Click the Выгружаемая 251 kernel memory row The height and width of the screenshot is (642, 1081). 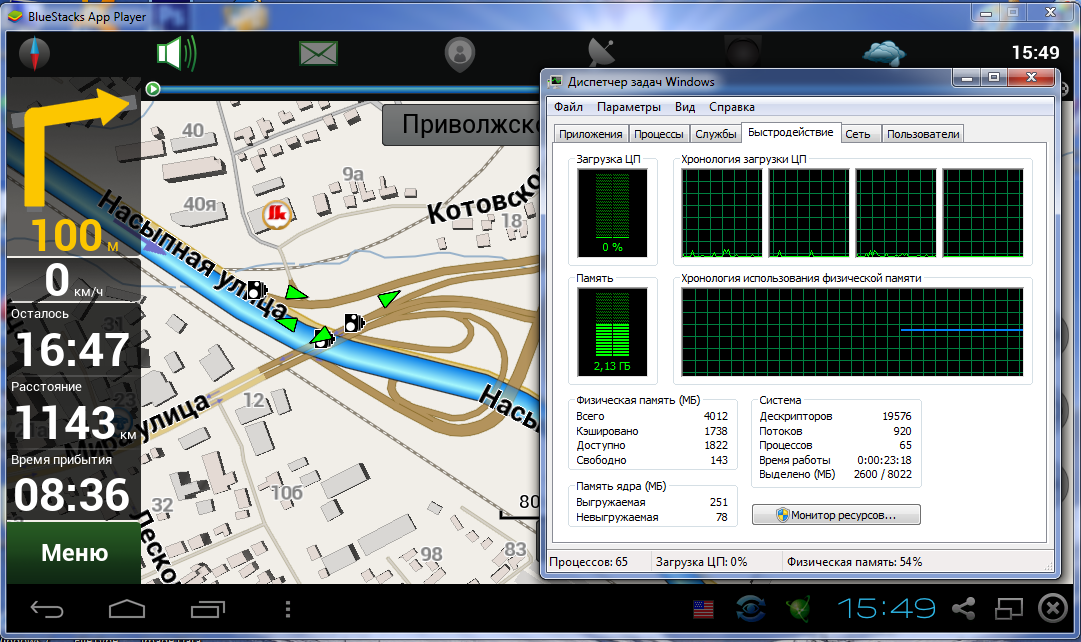pyautogui.click(x=651, y=503)
